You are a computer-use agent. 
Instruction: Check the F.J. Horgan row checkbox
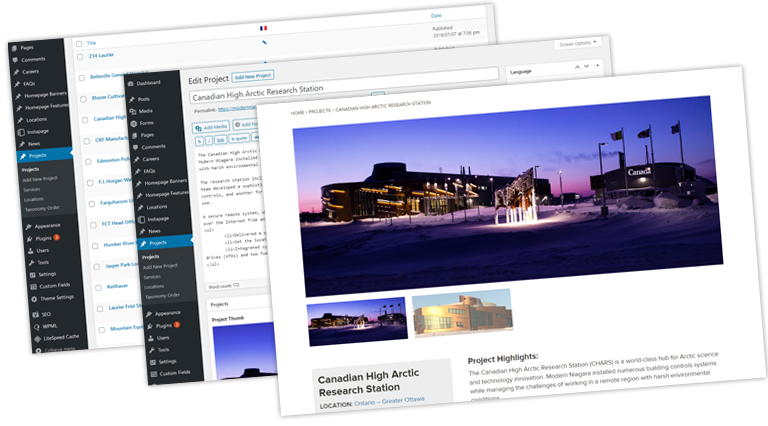(90, 183)
